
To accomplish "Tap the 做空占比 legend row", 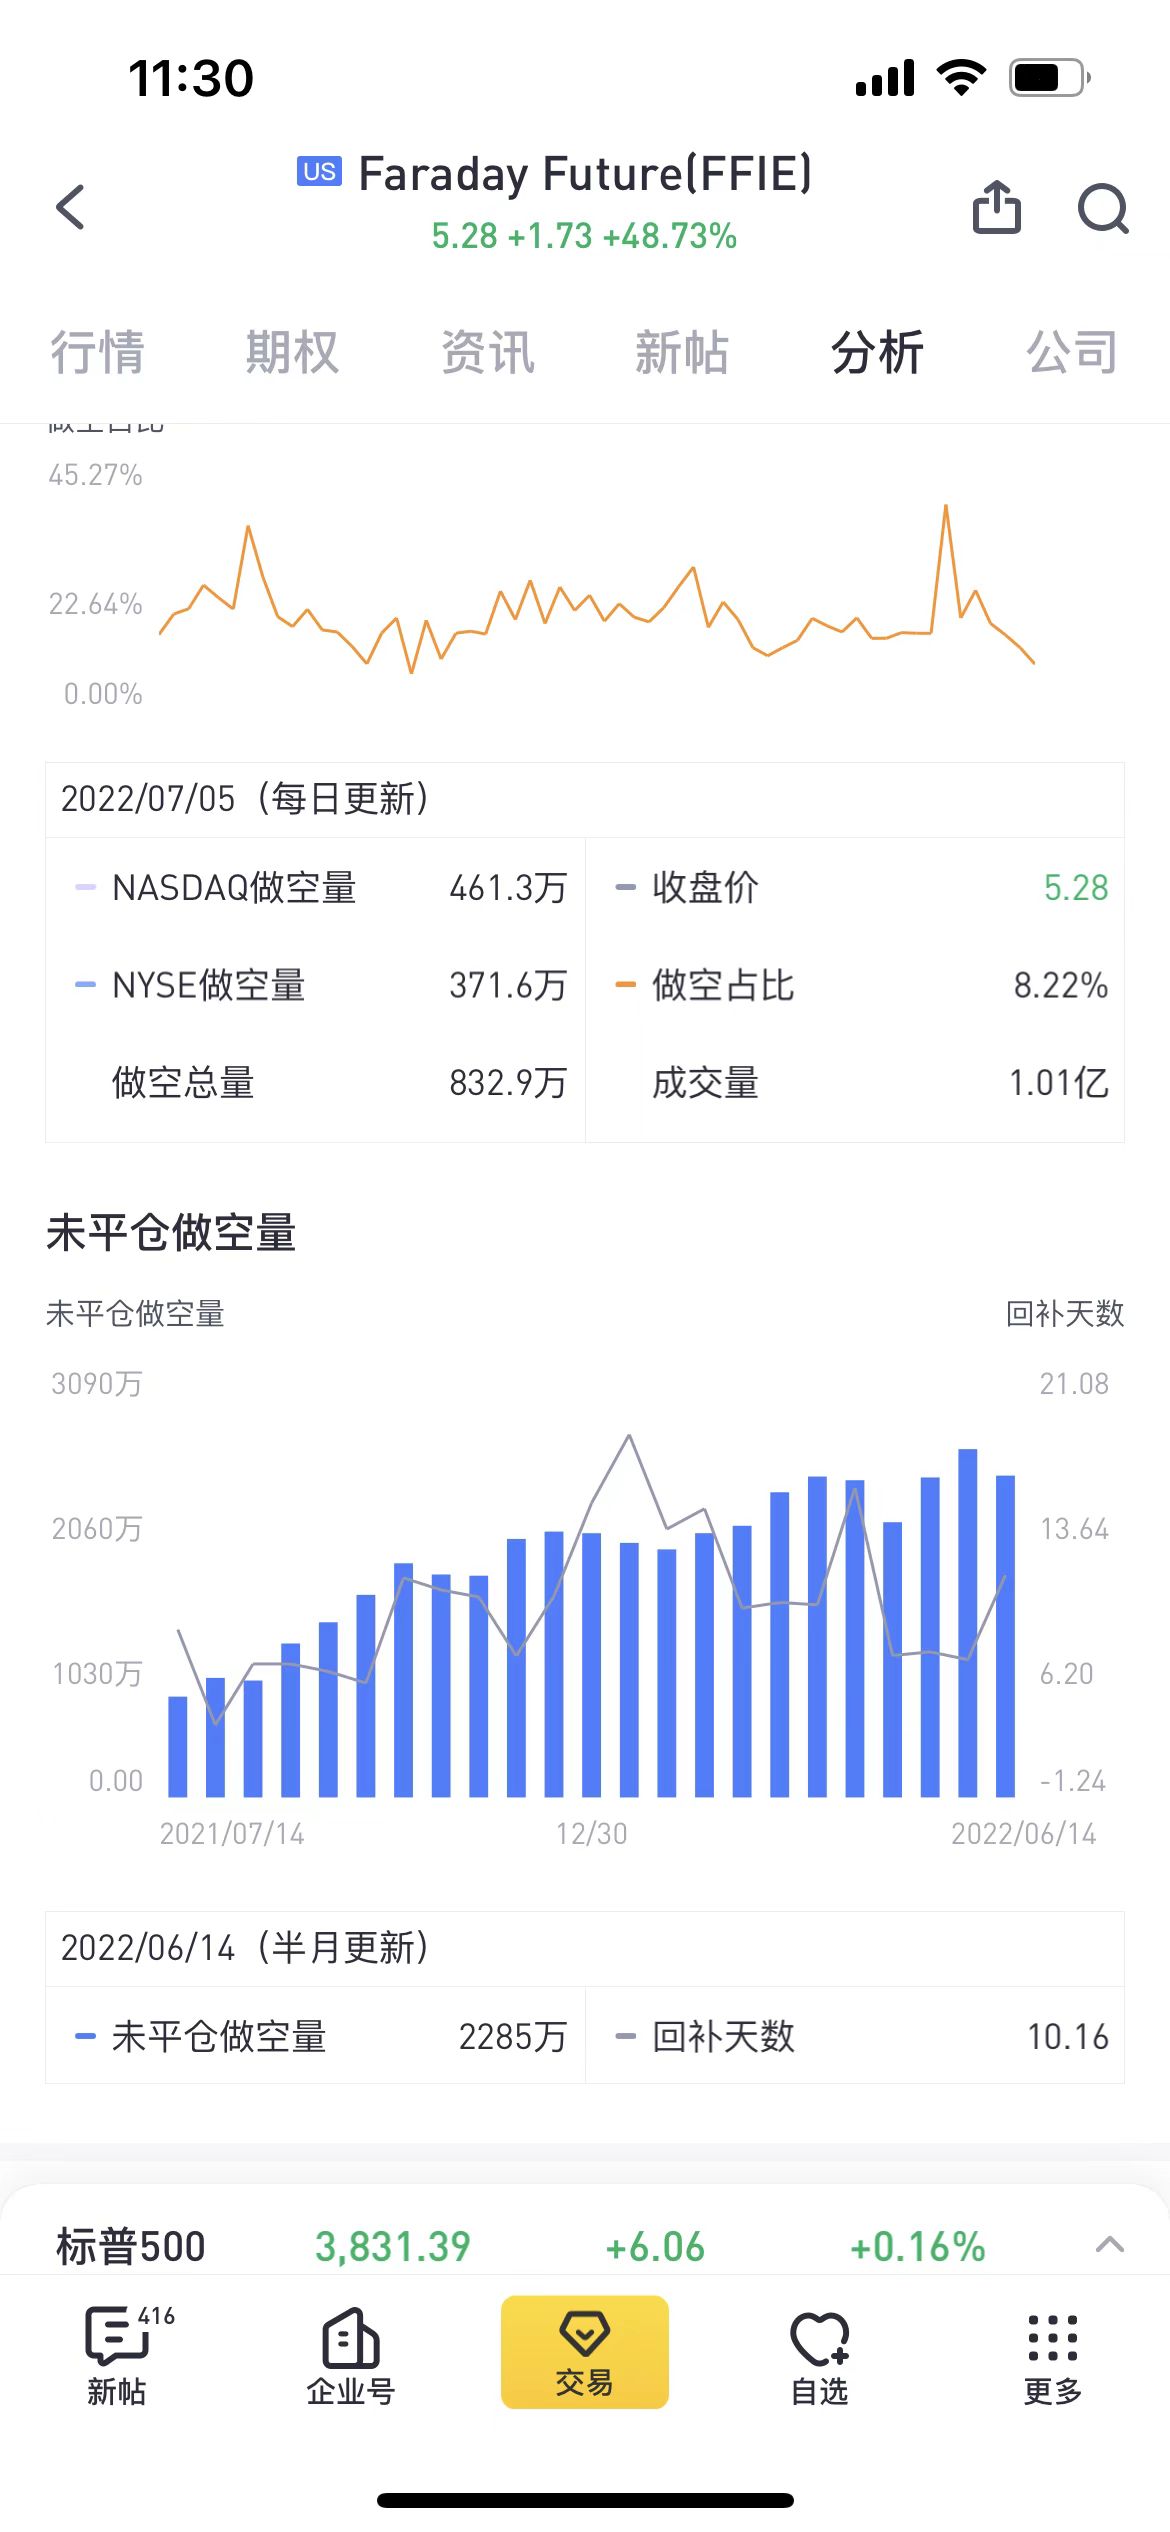I will coord(855,985).
